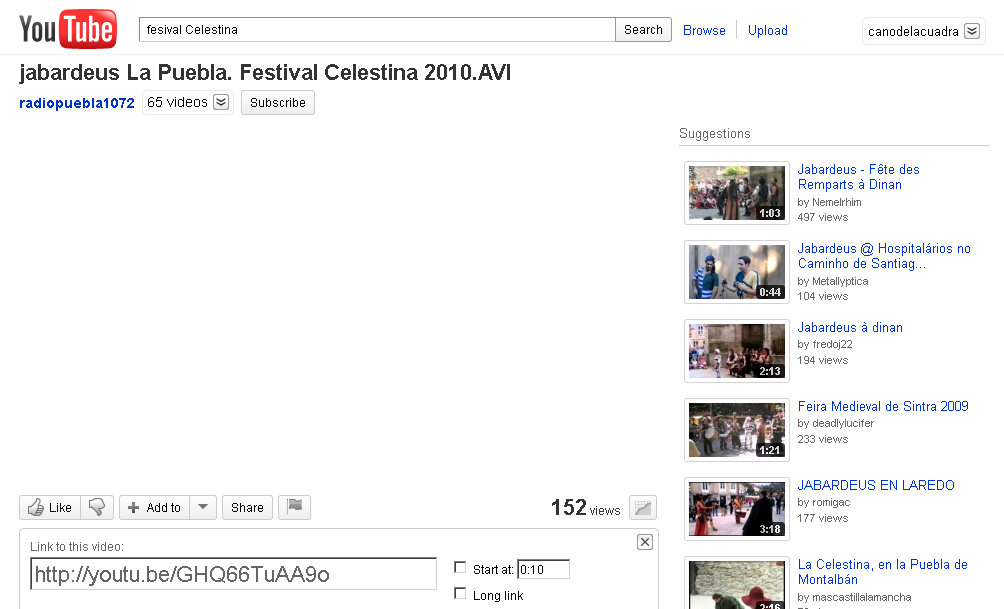
Task: Open the Browse link
Action: tap(704, 30)
